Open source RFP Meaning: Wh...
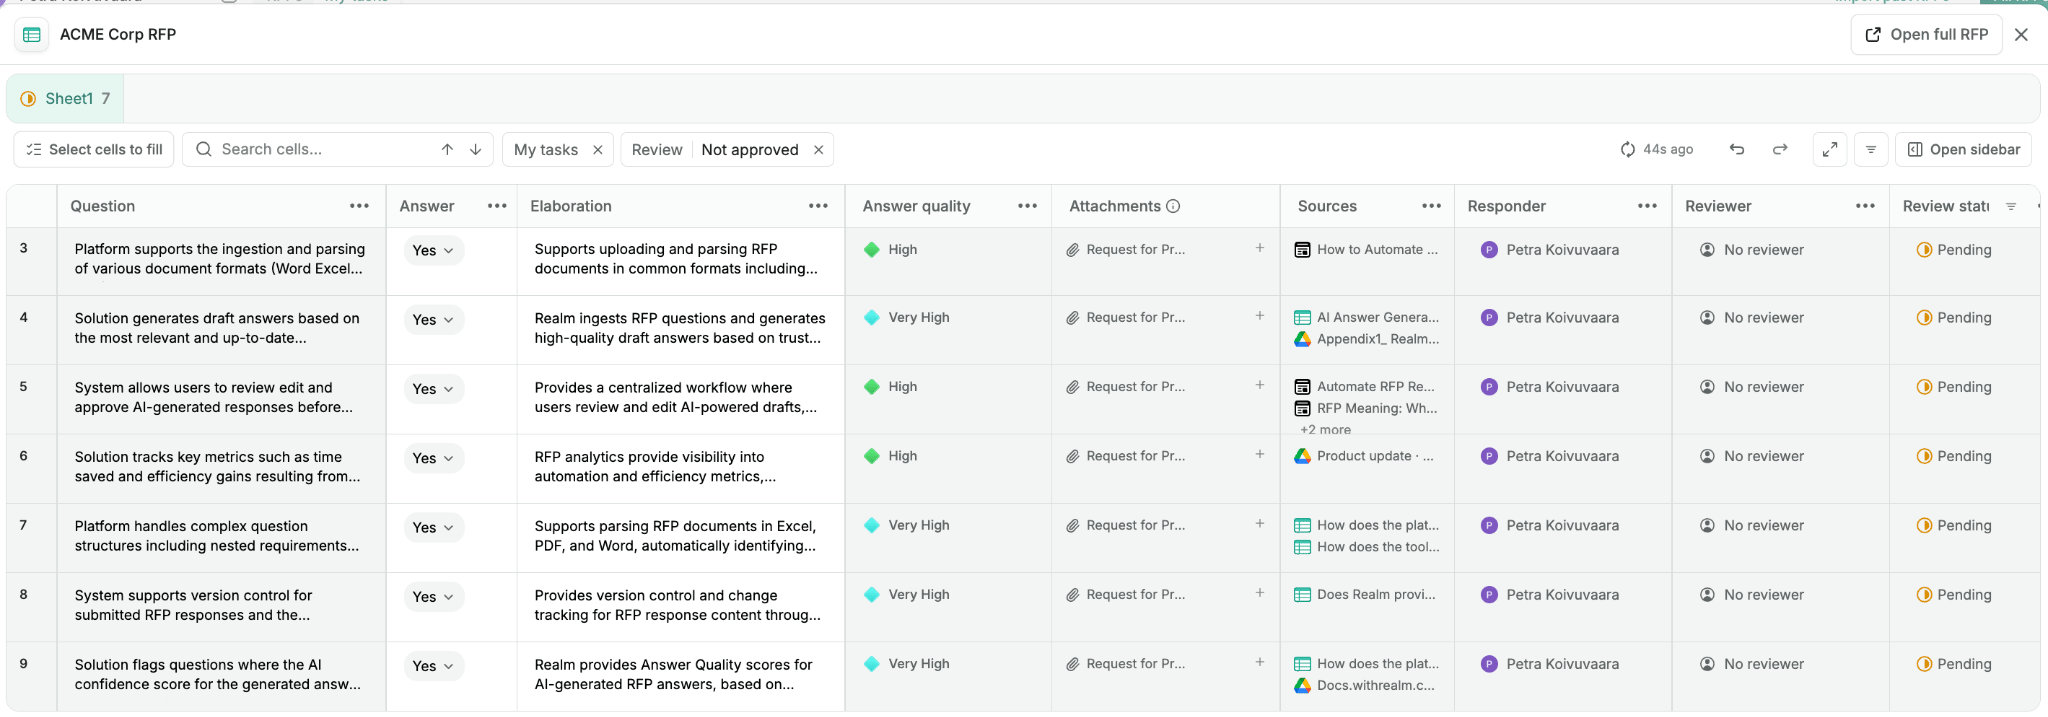 [x=1366, y=408]
